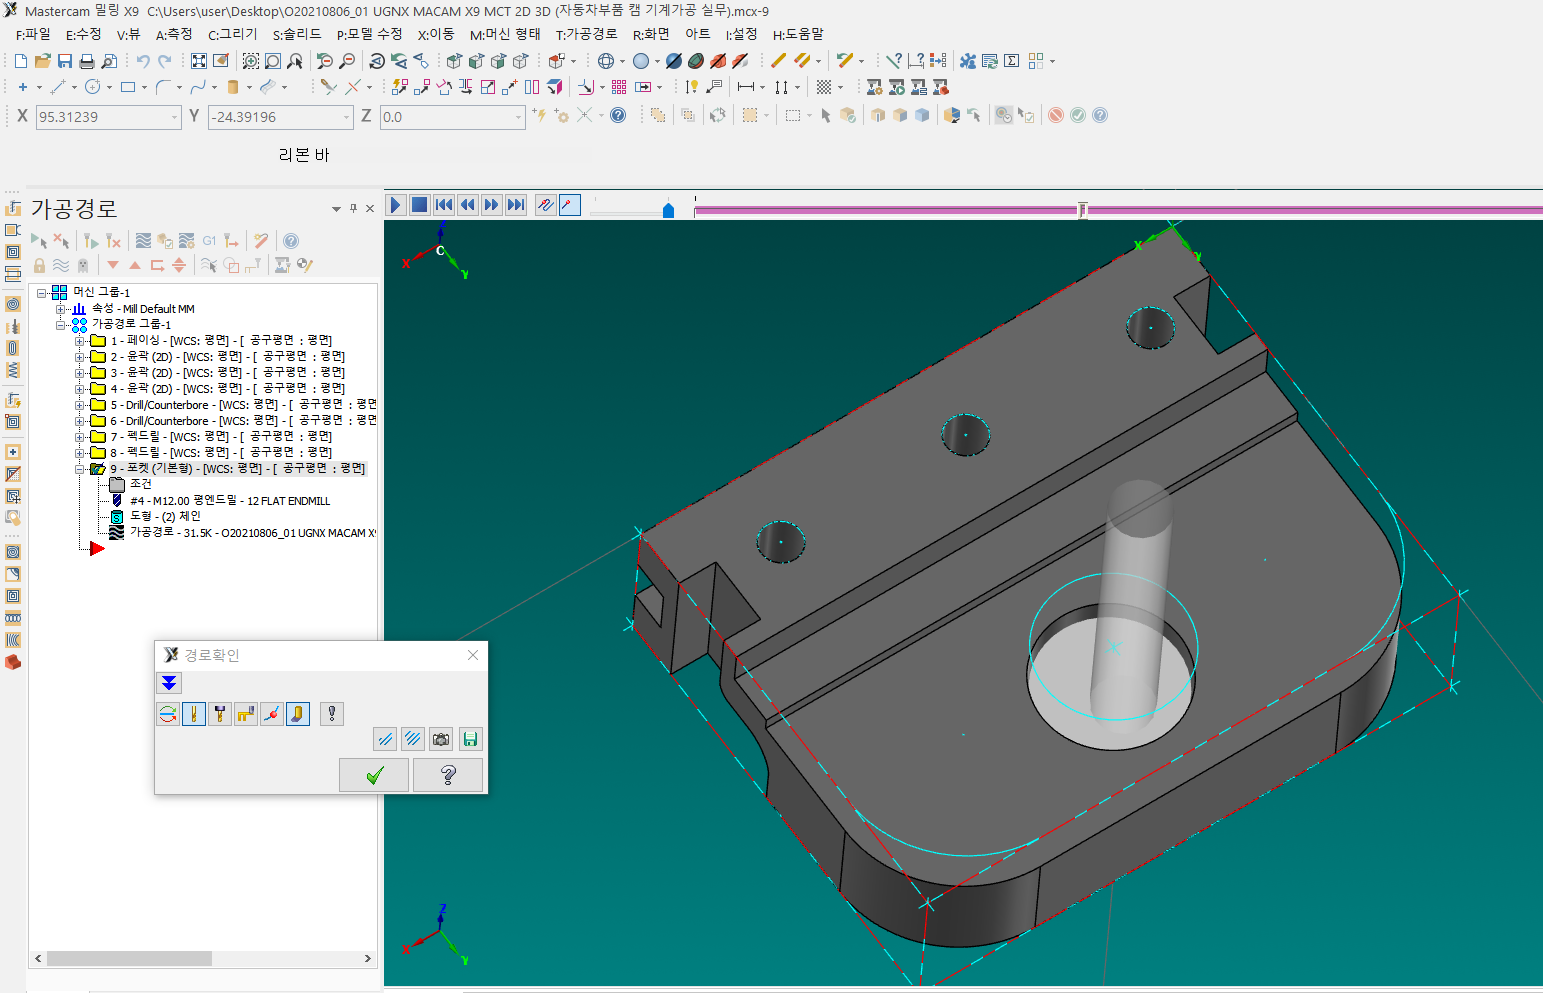Open the F:파일 menu
Image resolution: width=1543 pixels, height=993 pixels.
33,34
